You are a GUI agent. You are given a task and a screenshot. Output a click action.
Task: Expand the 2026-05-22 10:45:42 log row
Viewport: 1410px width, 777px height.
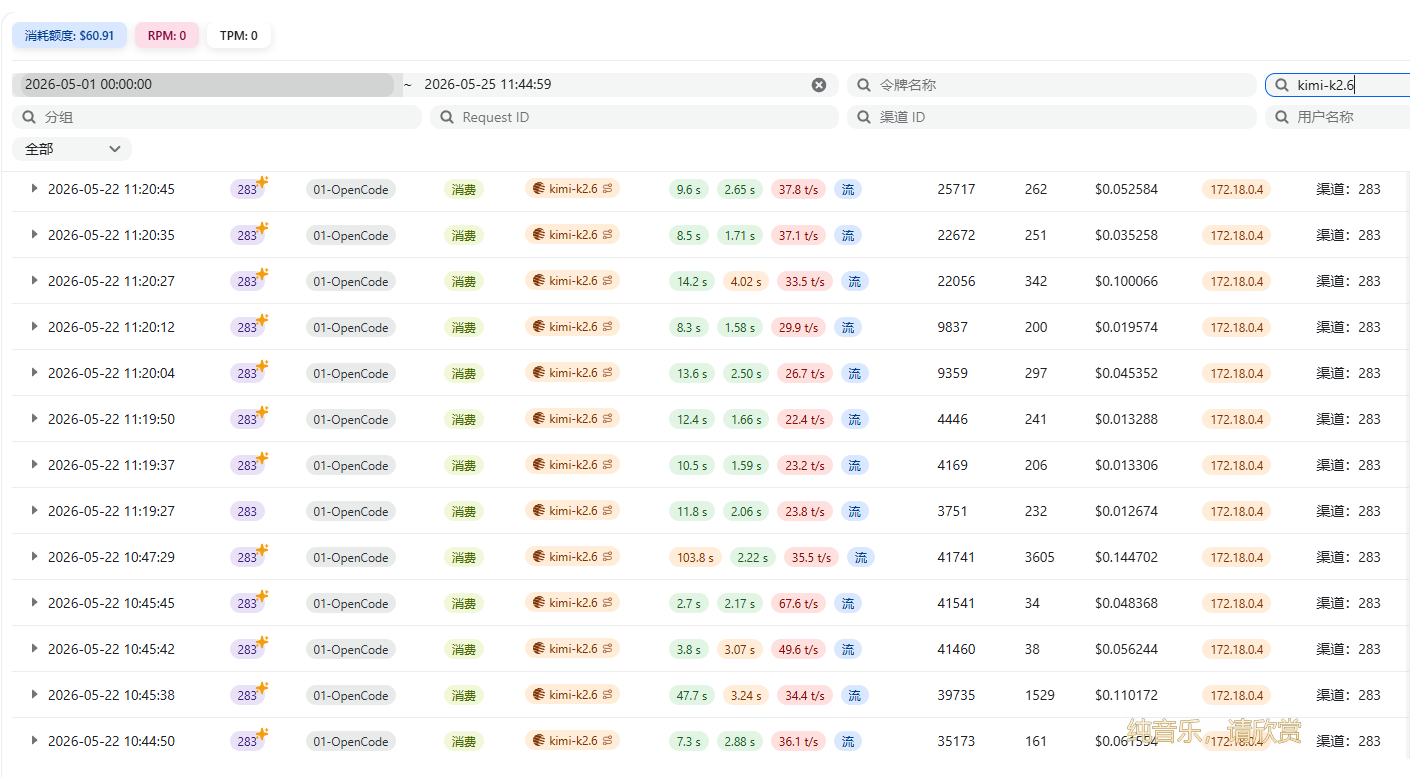pos(34,649)
